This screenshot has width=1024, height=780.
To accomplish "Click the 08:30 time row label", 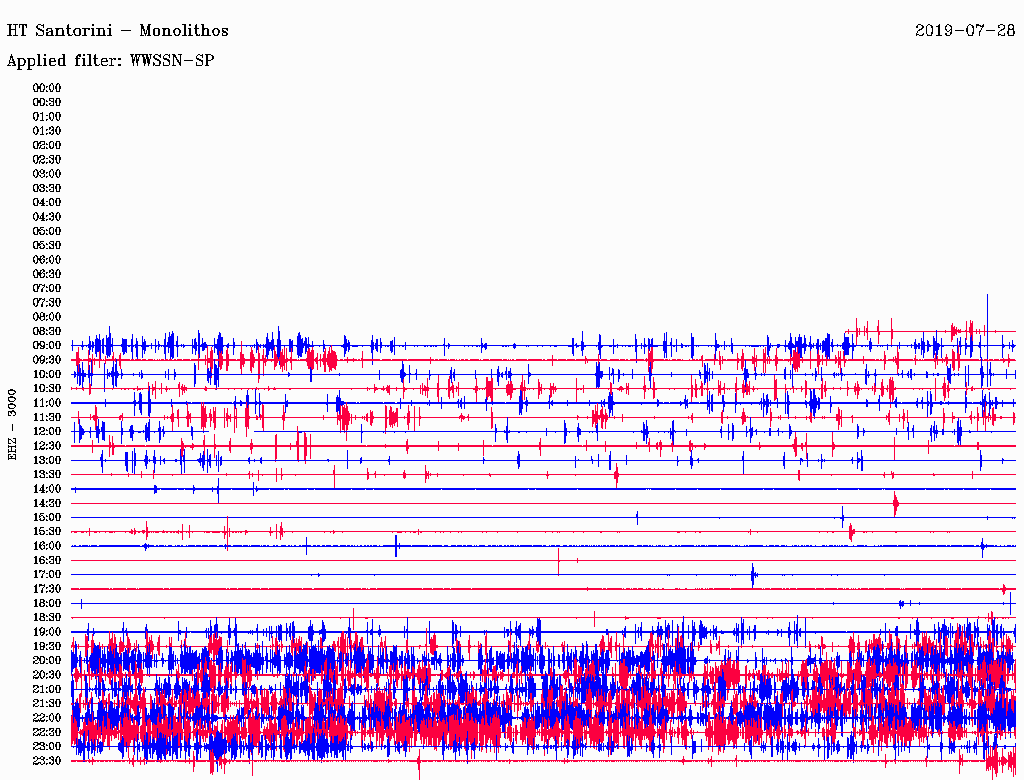I will click(47, 331).
